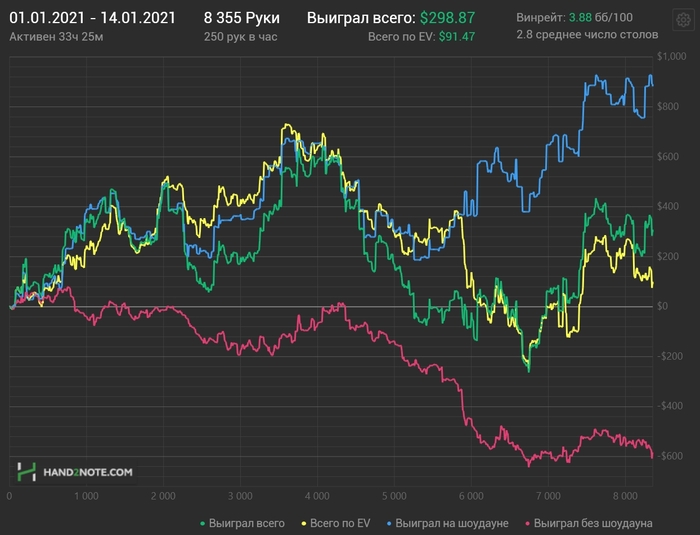This screenshot has height=535, width=700.
Task: Click the $400 y-axis label
Action: [x=668, y=206]
